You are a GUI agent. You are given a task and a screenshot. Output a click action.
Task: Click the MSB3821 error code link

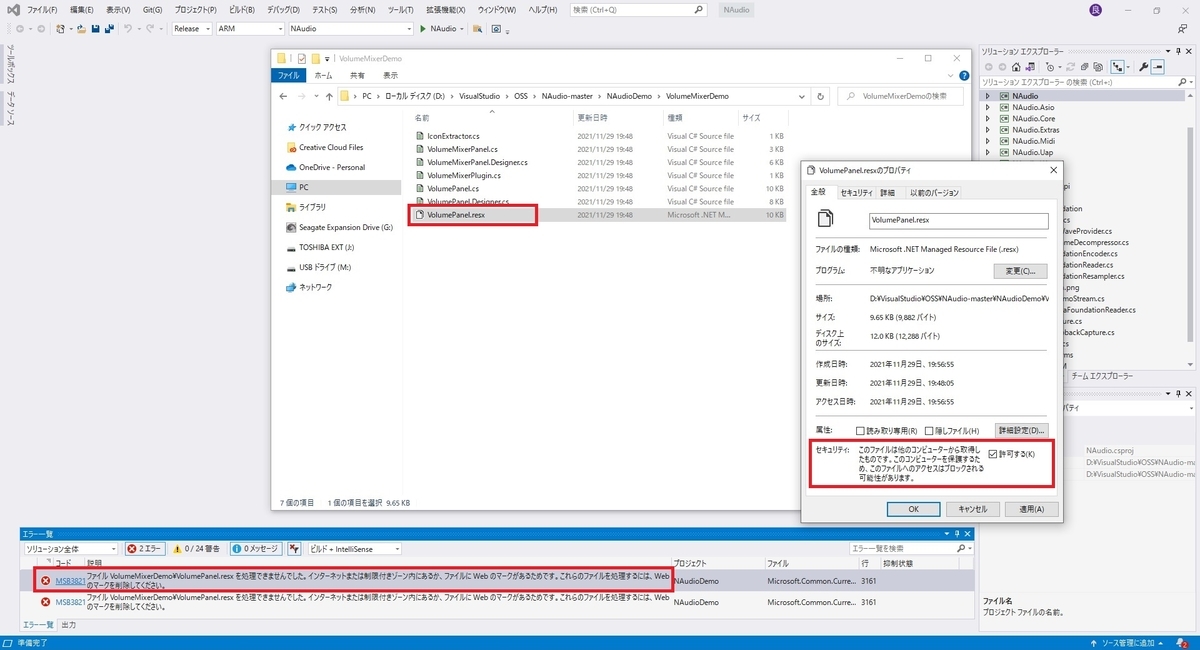coord(70,578)
